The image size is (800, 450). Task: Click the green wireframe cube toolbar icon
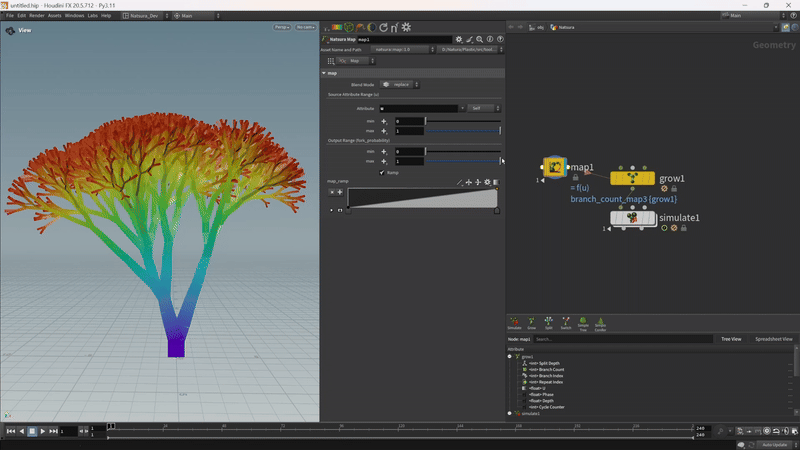click(348, 28)
